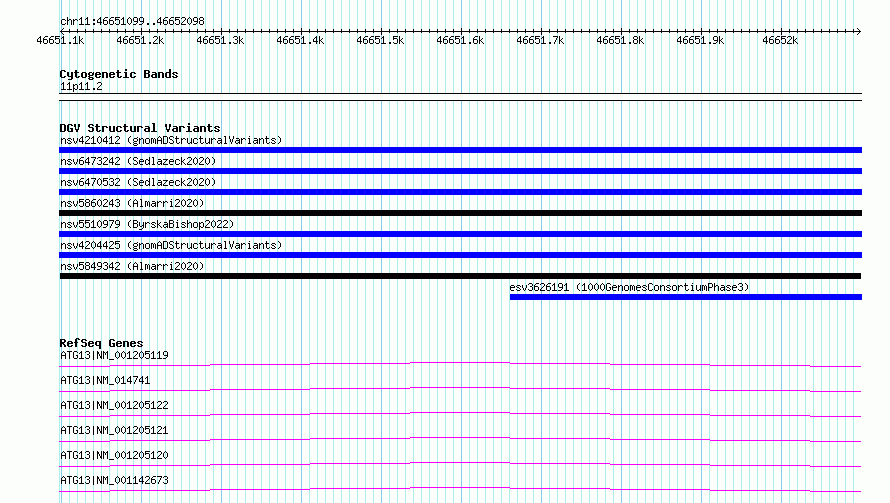
Task: Select the blue bar under nsv4204425
Action: pos(460,255)
